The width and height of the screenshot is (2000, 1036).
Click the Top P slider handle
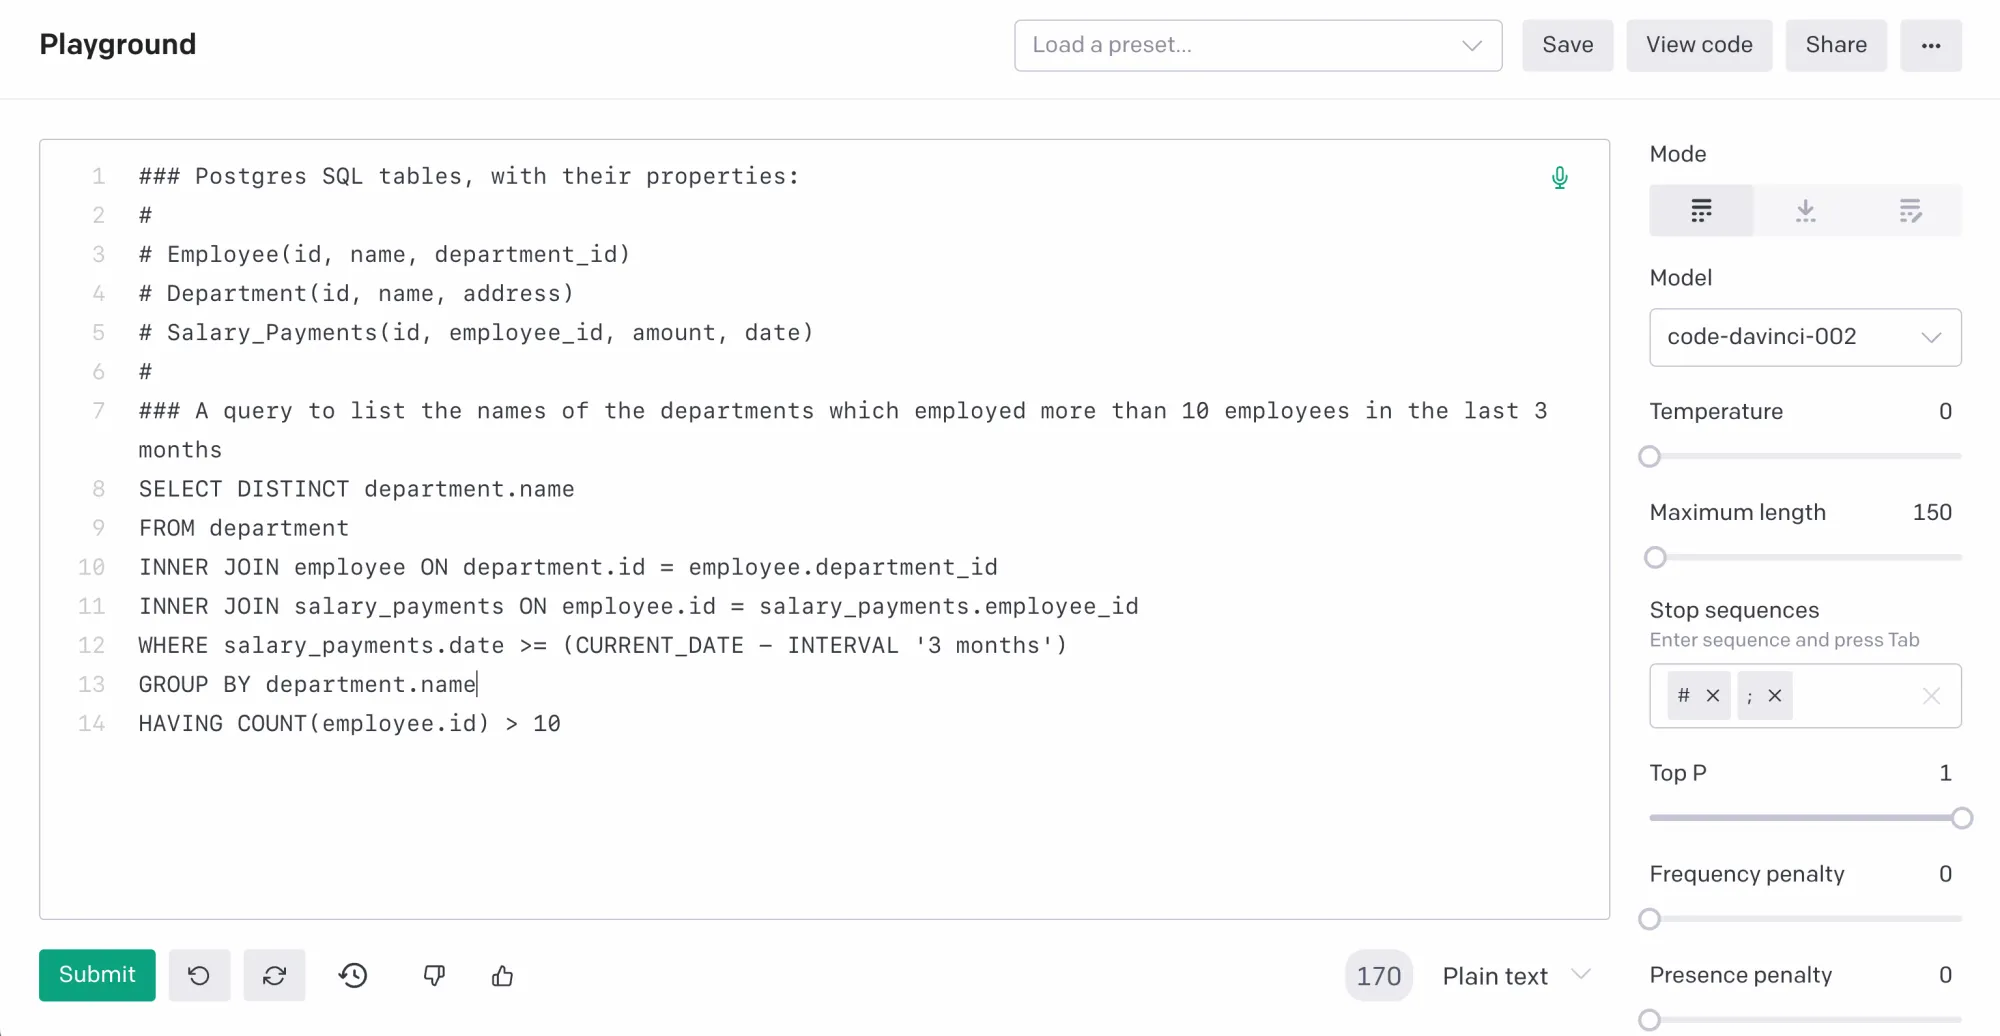(1962, 818)
